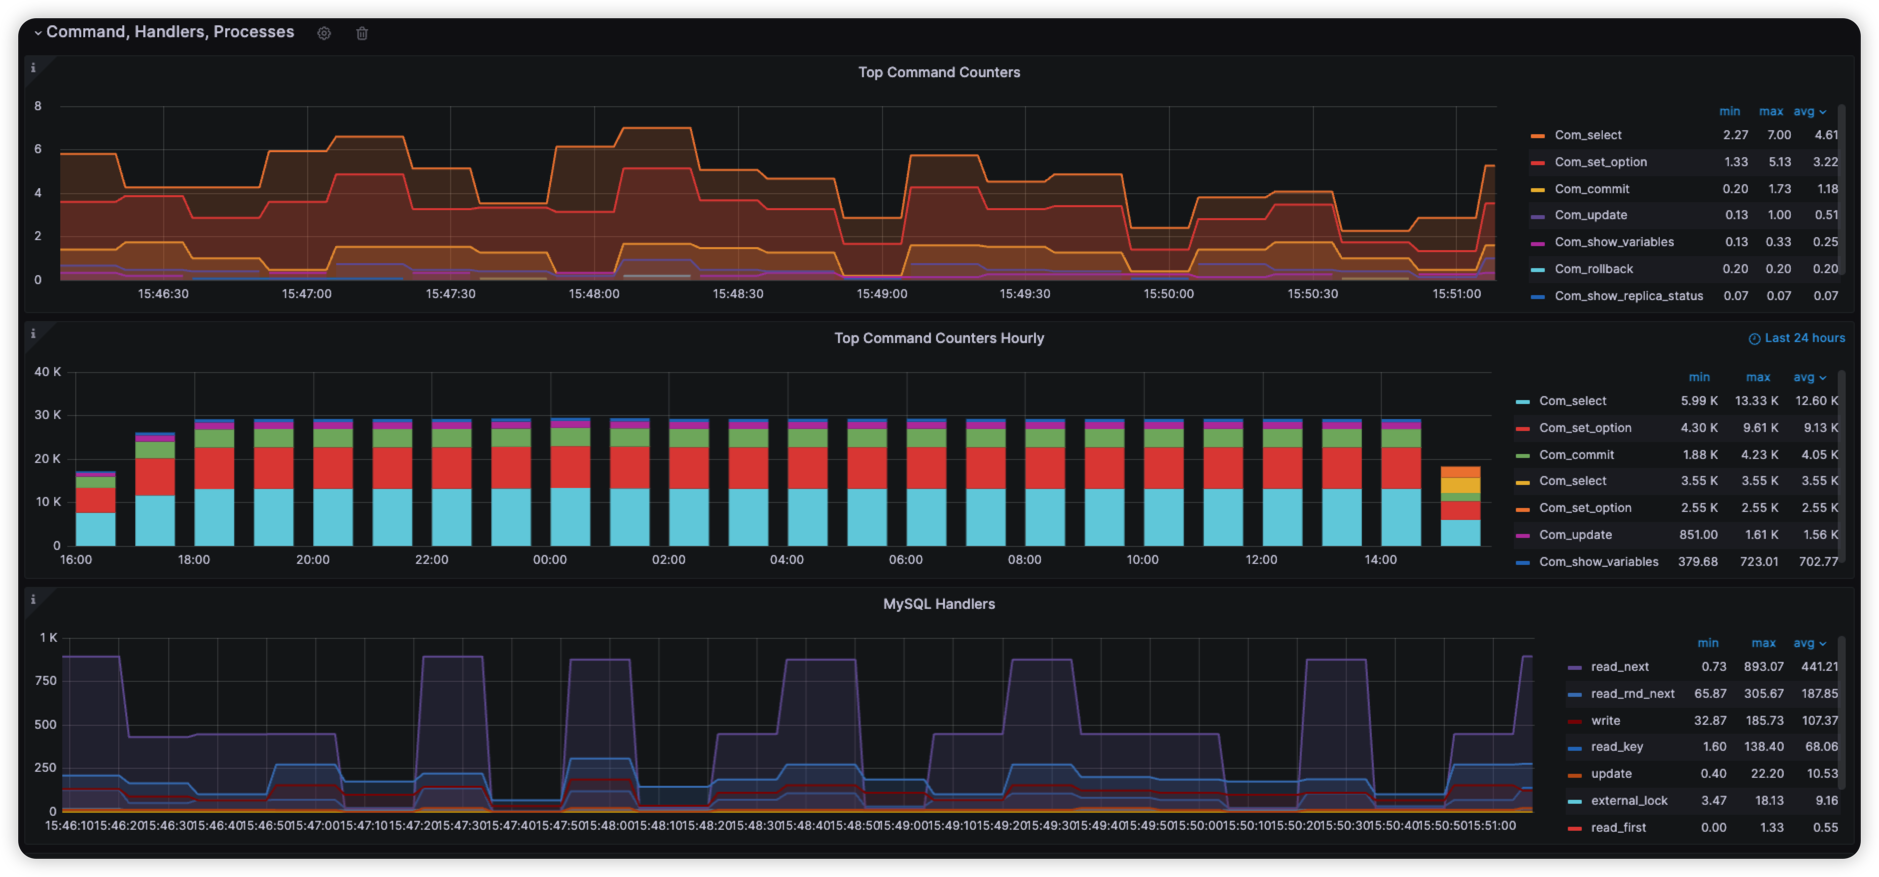Sort MySQL Handlers legend by min
The width and height of the screenshot is (1879, 877).
pos(1708,643)
